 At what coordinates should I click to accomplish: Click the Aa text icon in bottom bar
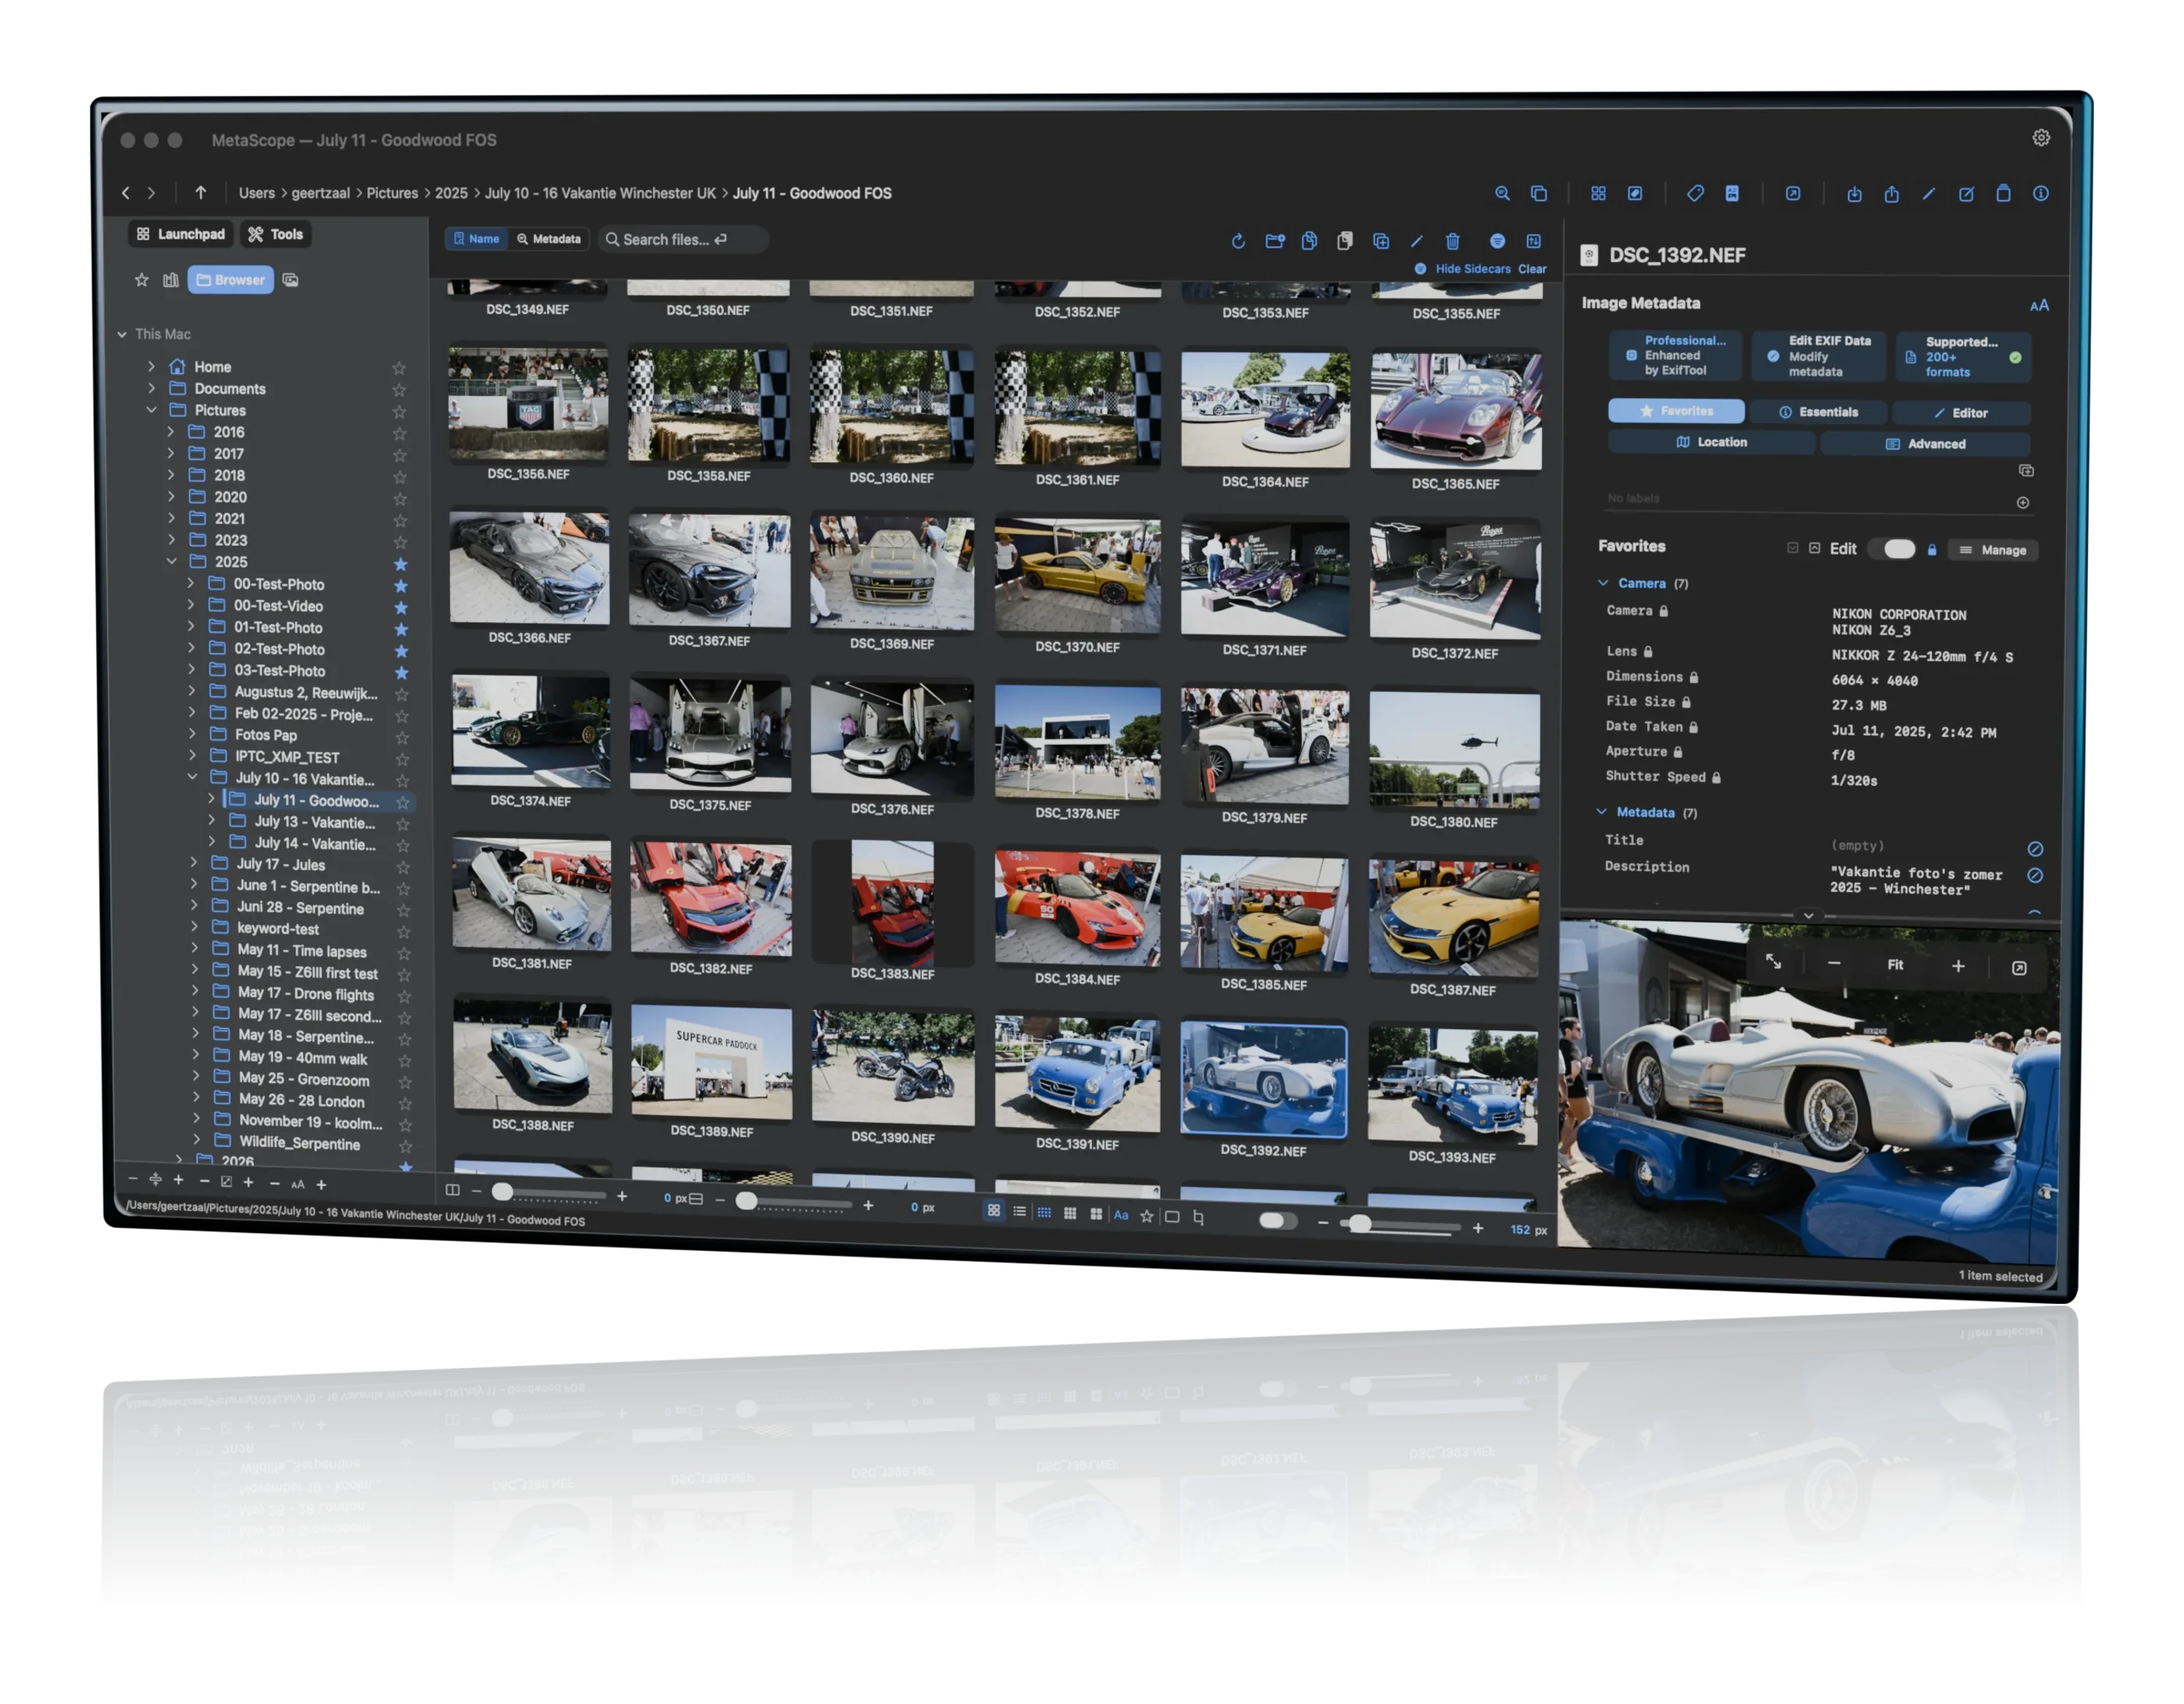(x=1121, y=1215)
